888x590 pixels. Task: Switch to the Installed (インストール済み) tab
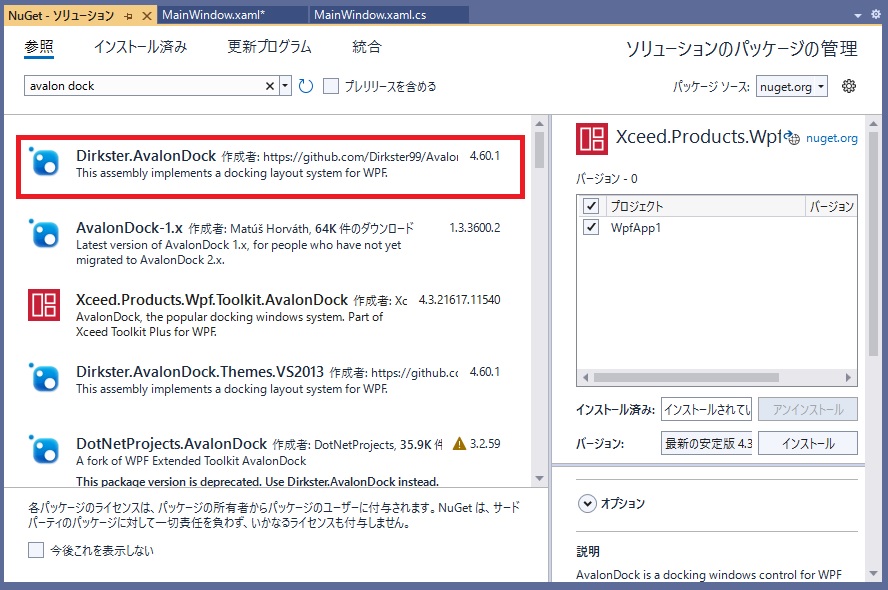140,47
